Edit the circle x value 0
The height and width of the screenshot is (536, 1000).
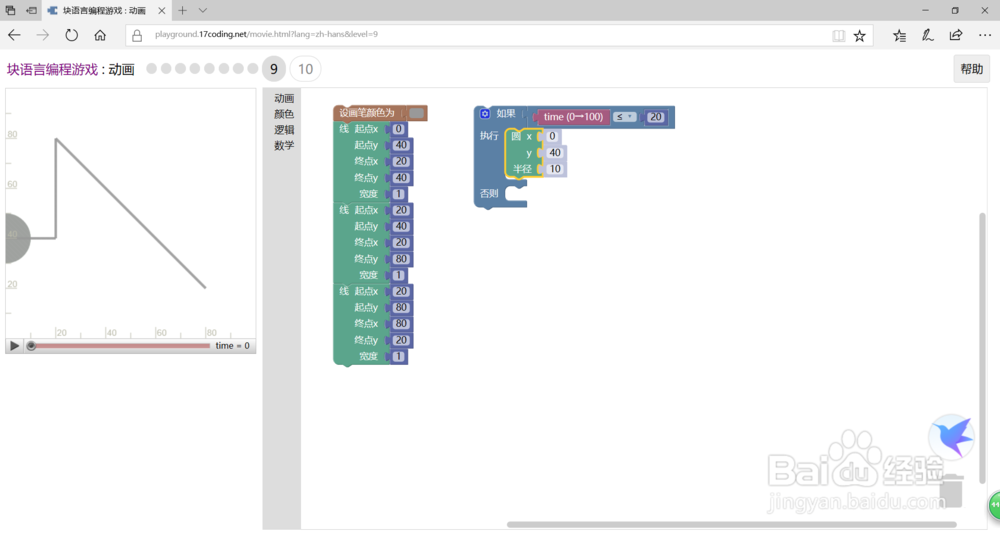[552, 136]
